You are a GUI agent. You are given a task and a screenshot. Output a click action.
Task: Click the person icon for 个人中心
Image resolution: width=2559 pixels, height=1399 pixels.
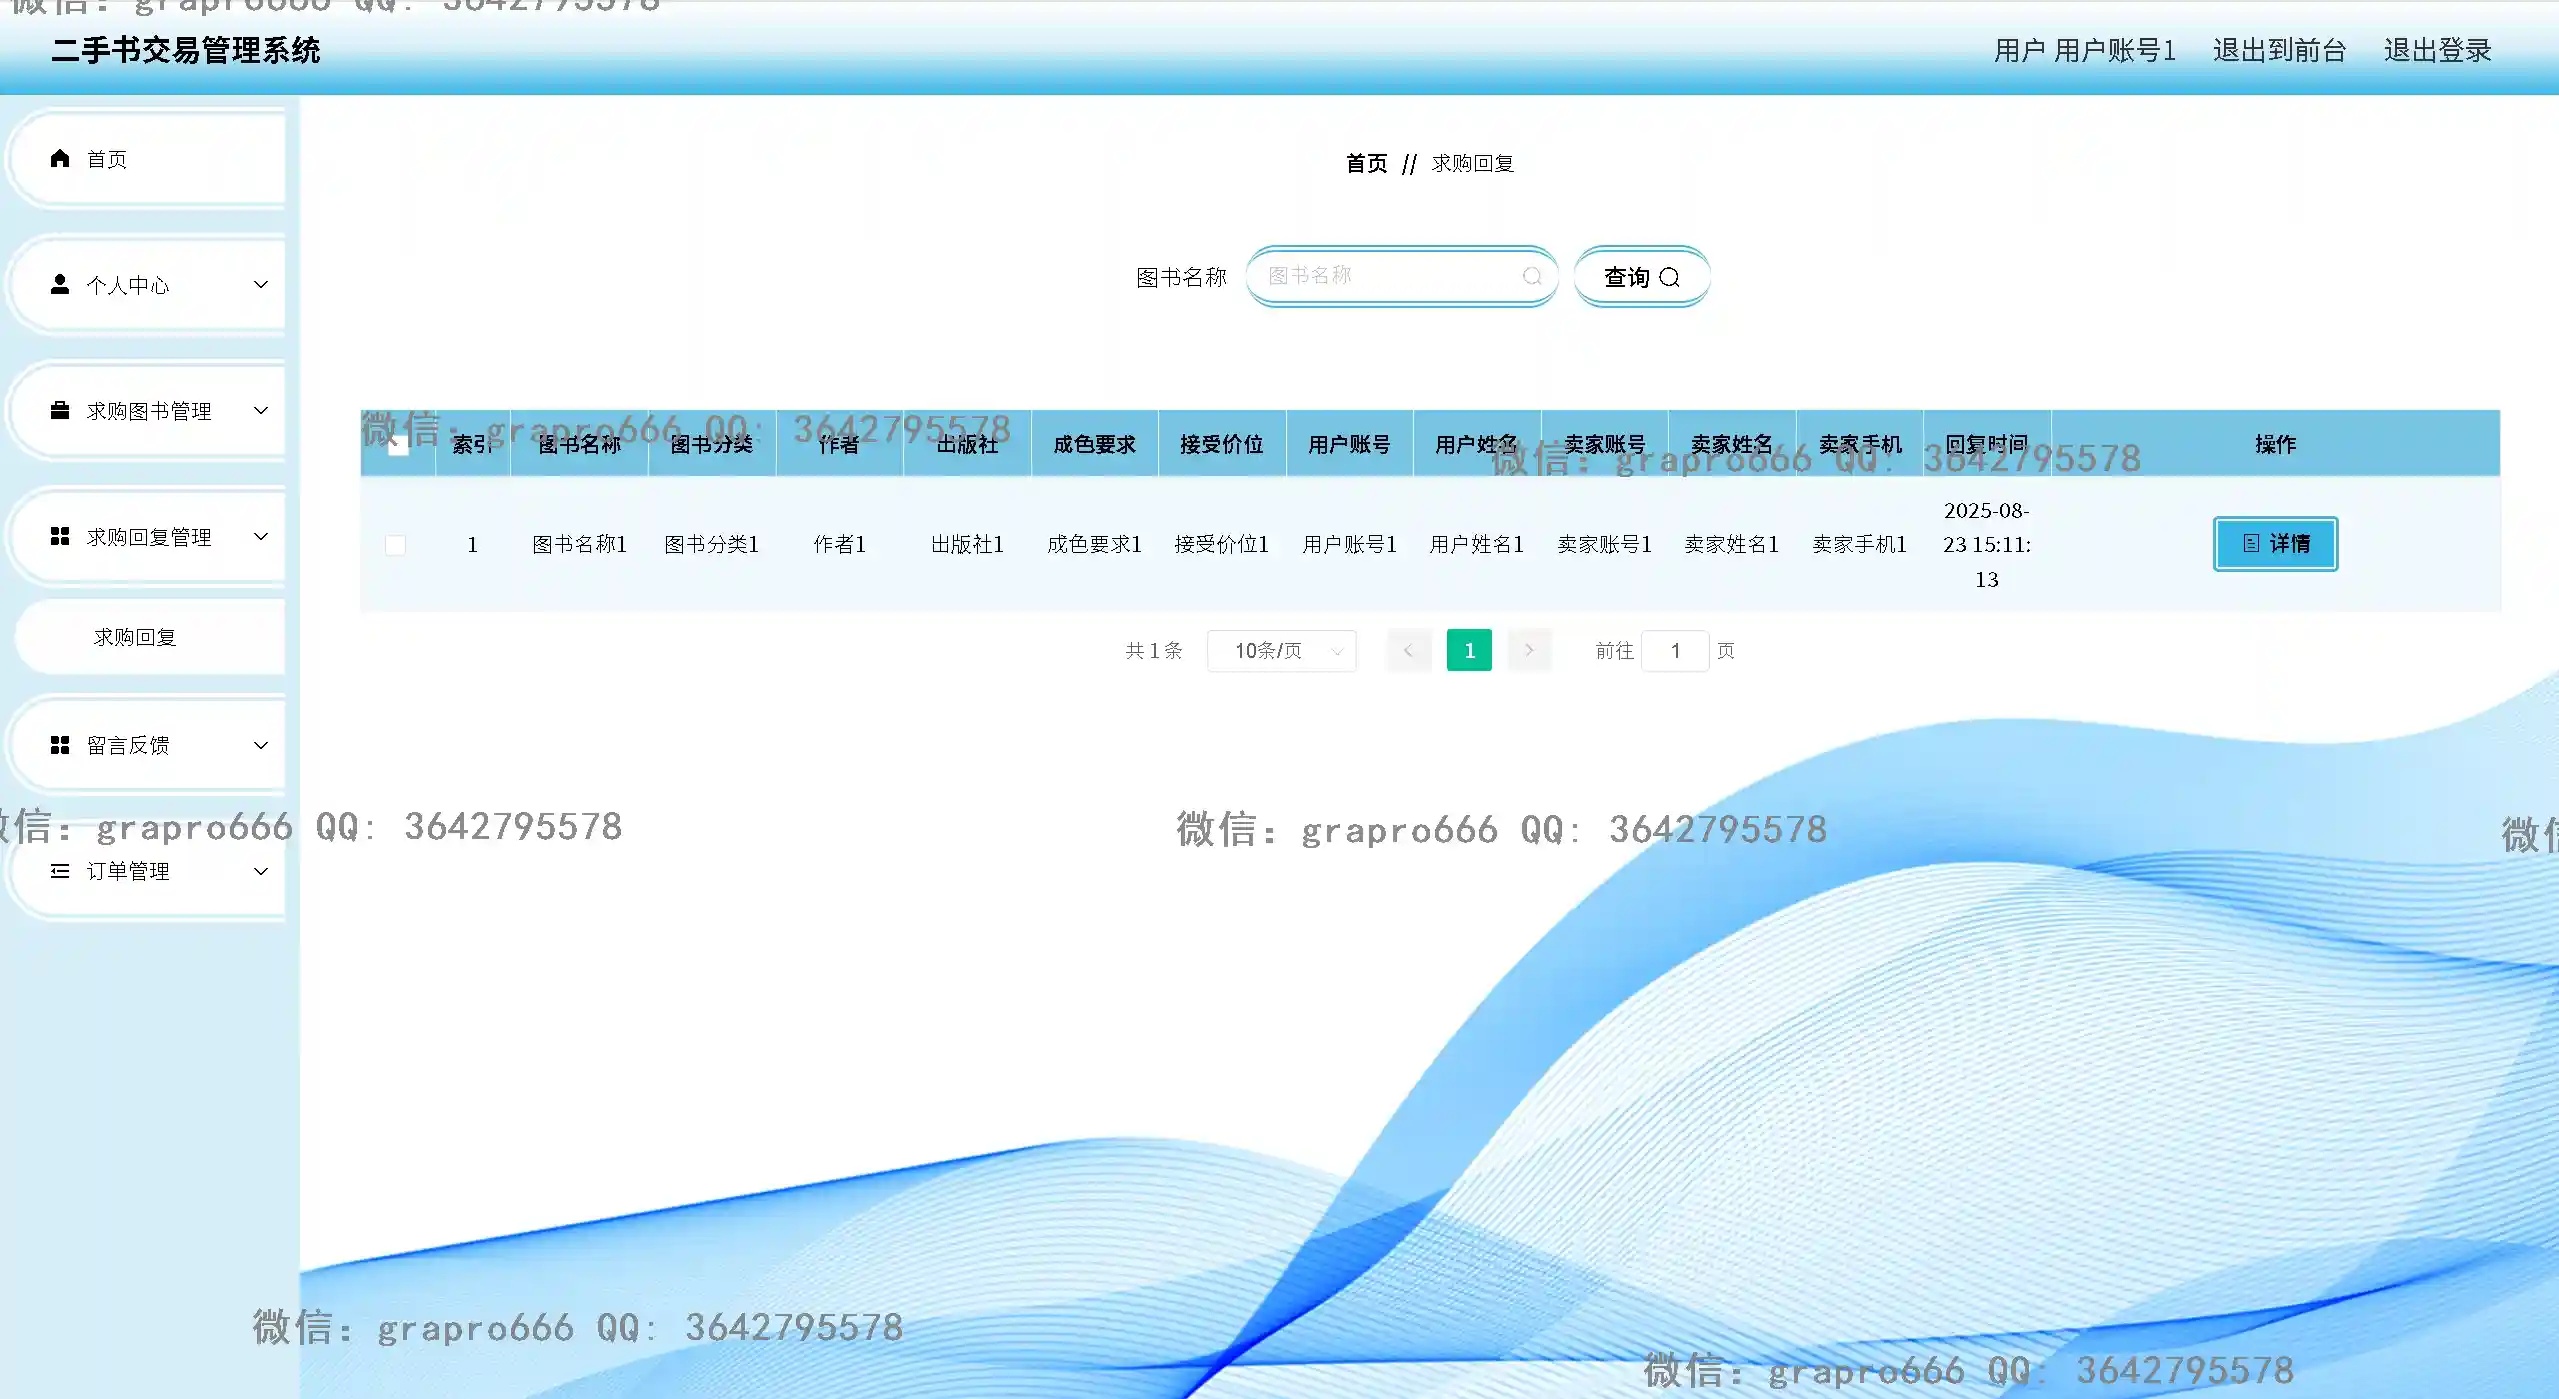pyautogui.click(x=60, y=285)
